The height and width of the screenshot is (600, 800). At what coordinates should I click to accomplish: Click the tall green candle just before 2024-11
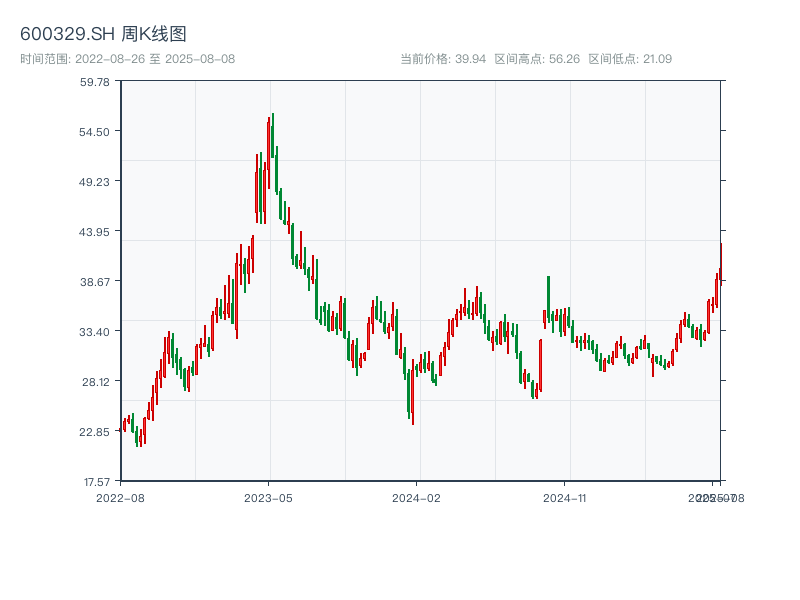click(x=548, y=298)
